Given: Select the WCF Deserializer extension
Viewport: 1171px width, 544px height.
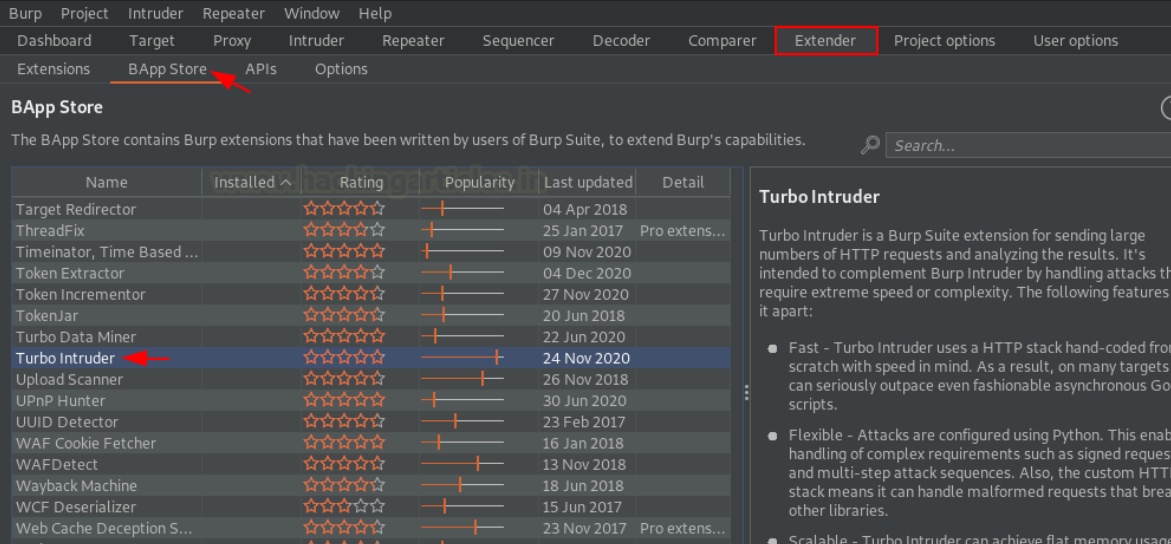Looking at the screenshot, I should (371, 507).
